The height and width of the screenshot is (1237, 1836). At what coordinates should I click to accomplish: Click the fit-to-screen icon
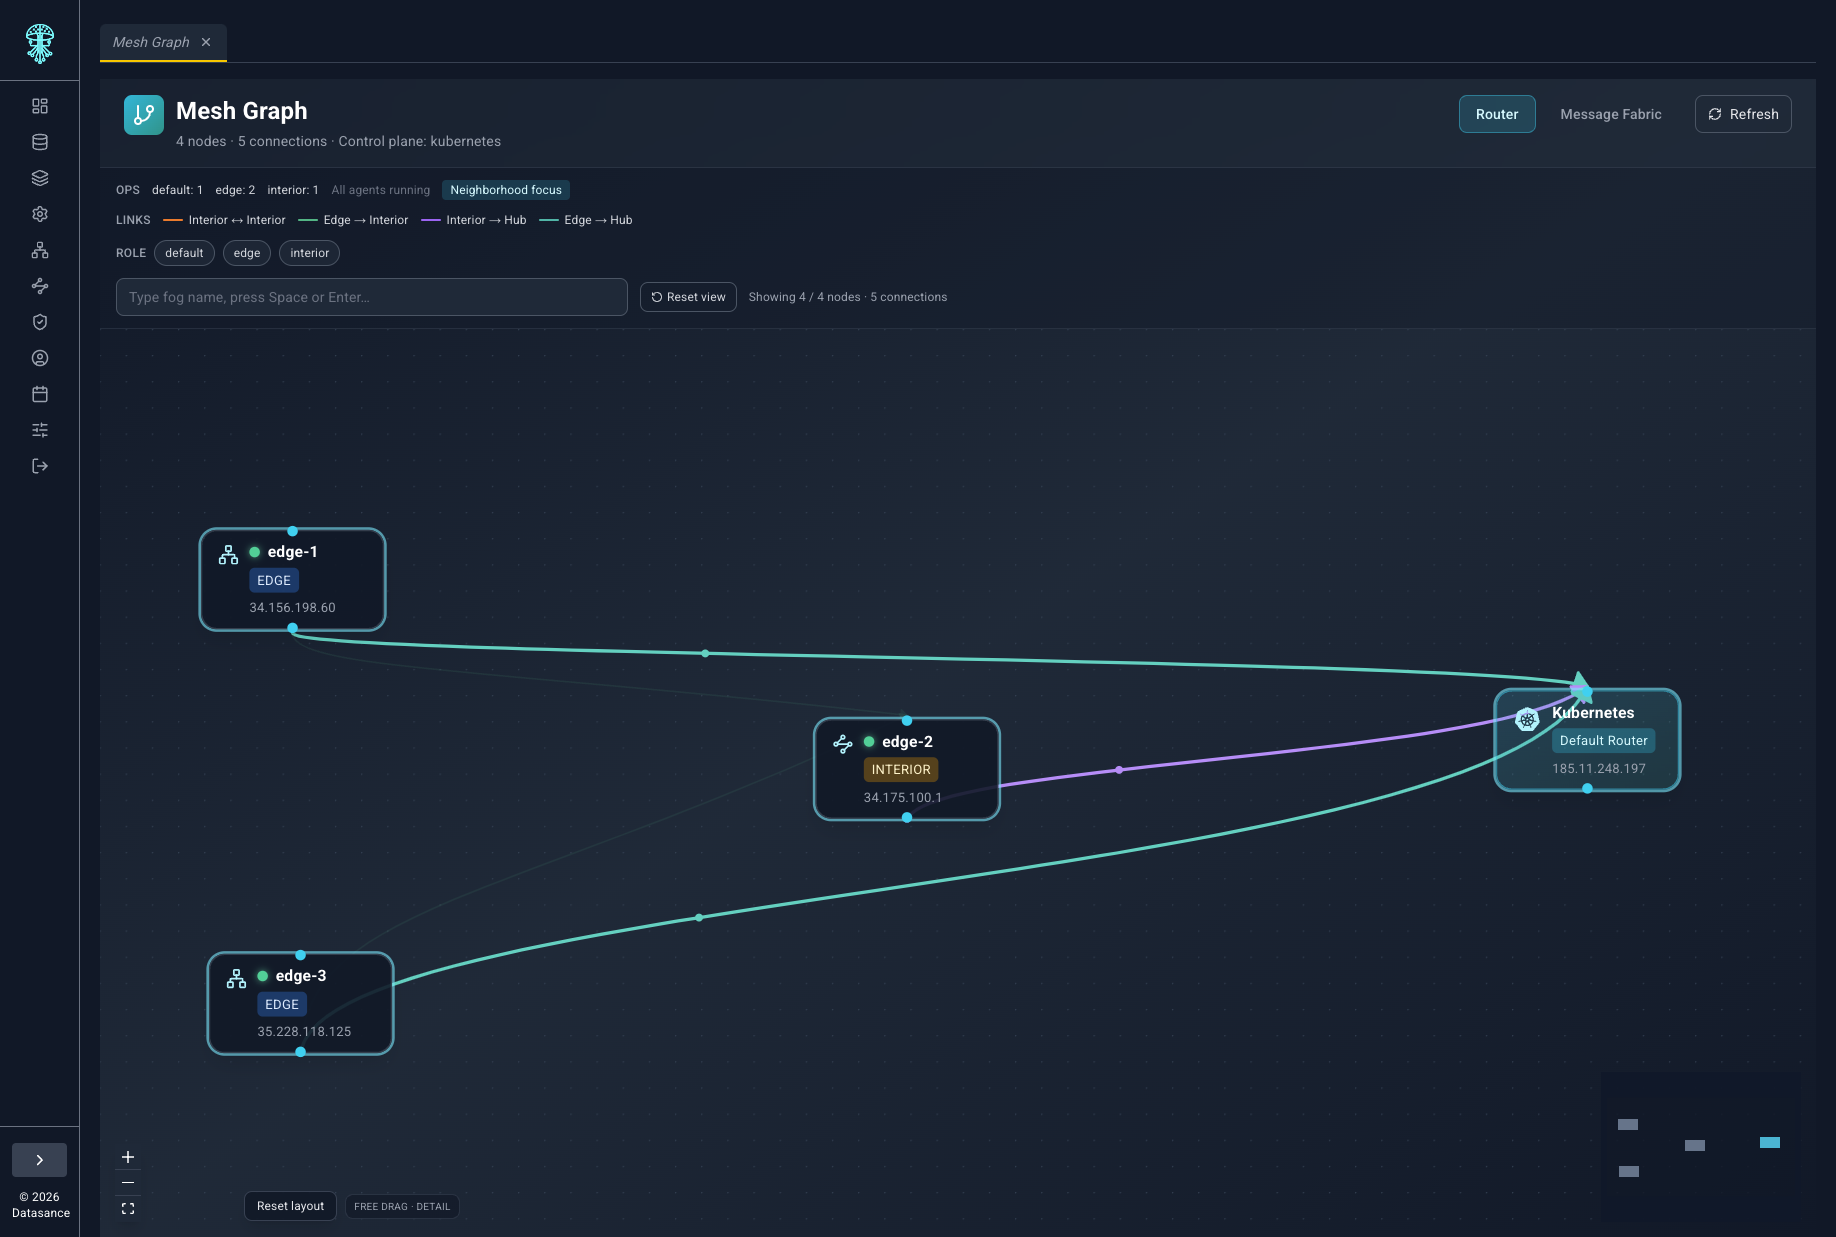pyautogui.click(x=128, y=1208)
